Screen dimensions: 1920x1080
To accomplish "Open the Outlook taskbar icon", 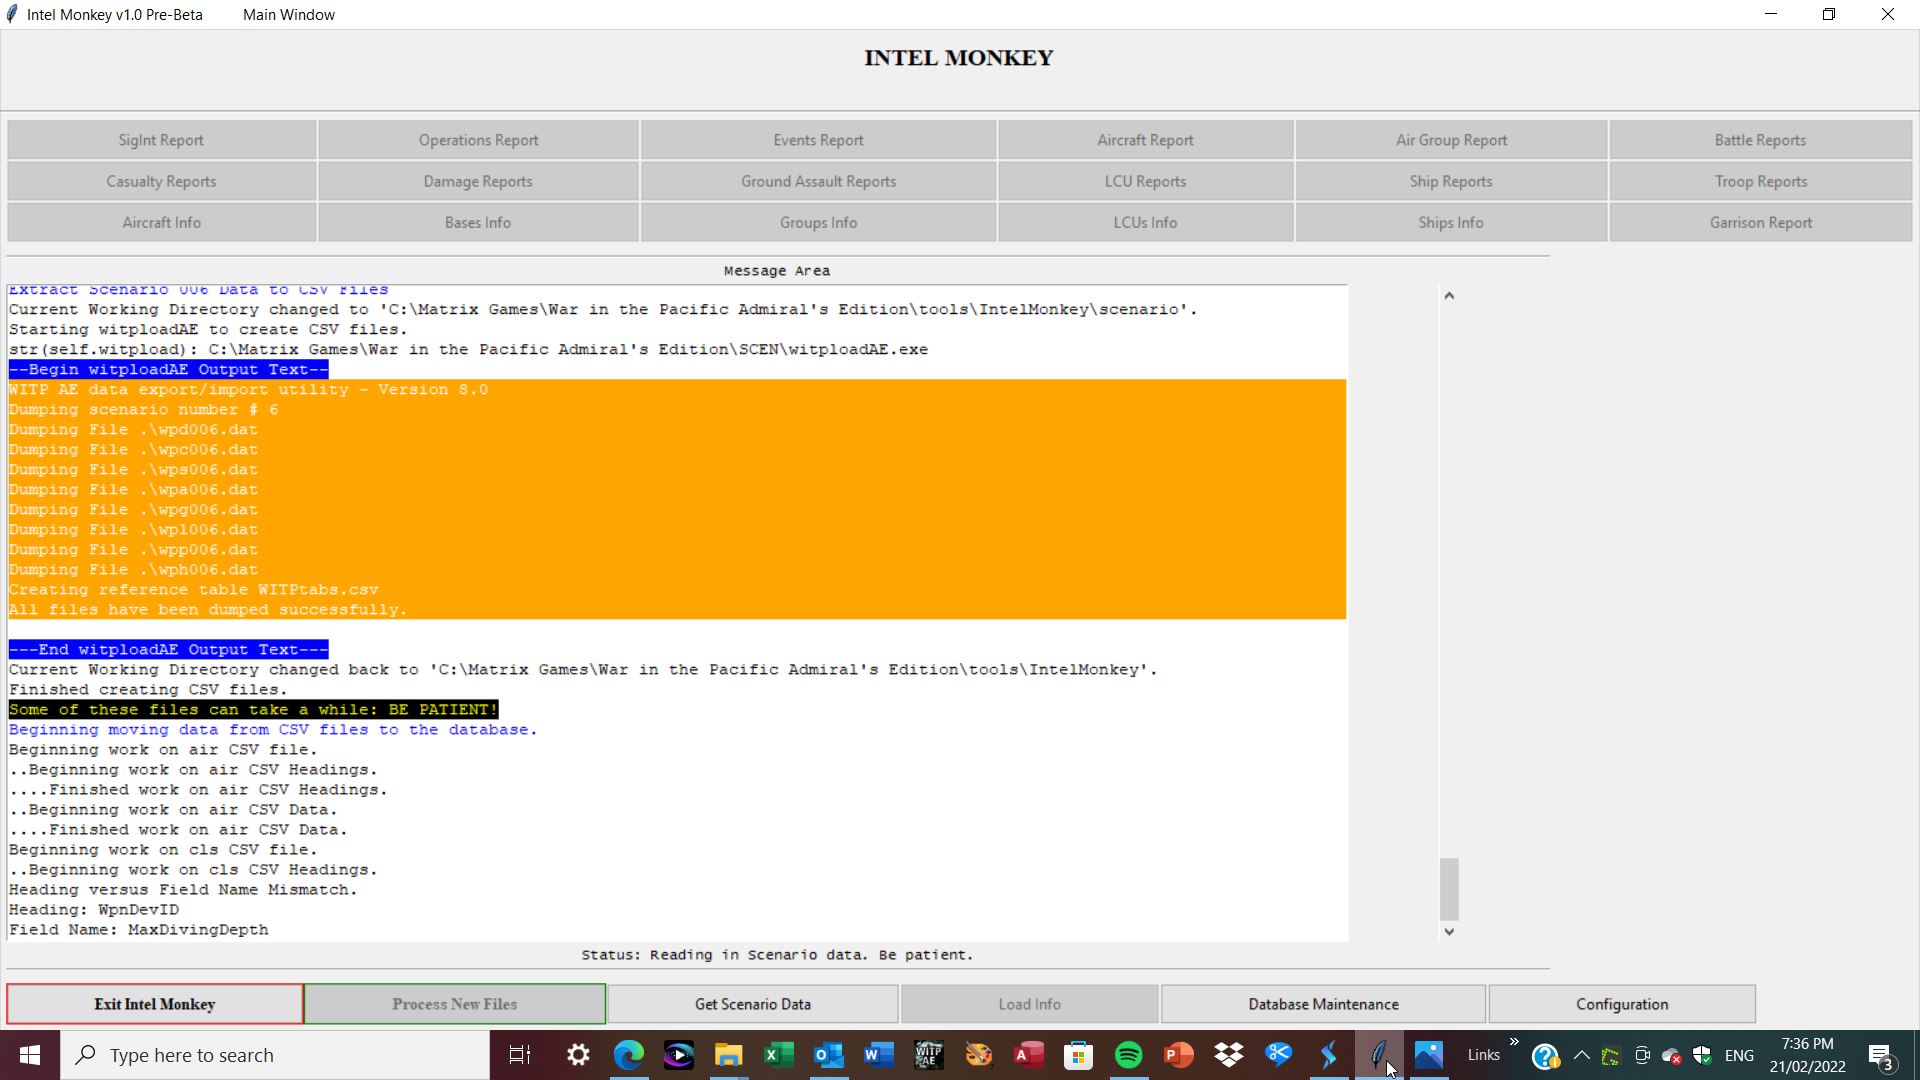I will tap(828, 1055).
